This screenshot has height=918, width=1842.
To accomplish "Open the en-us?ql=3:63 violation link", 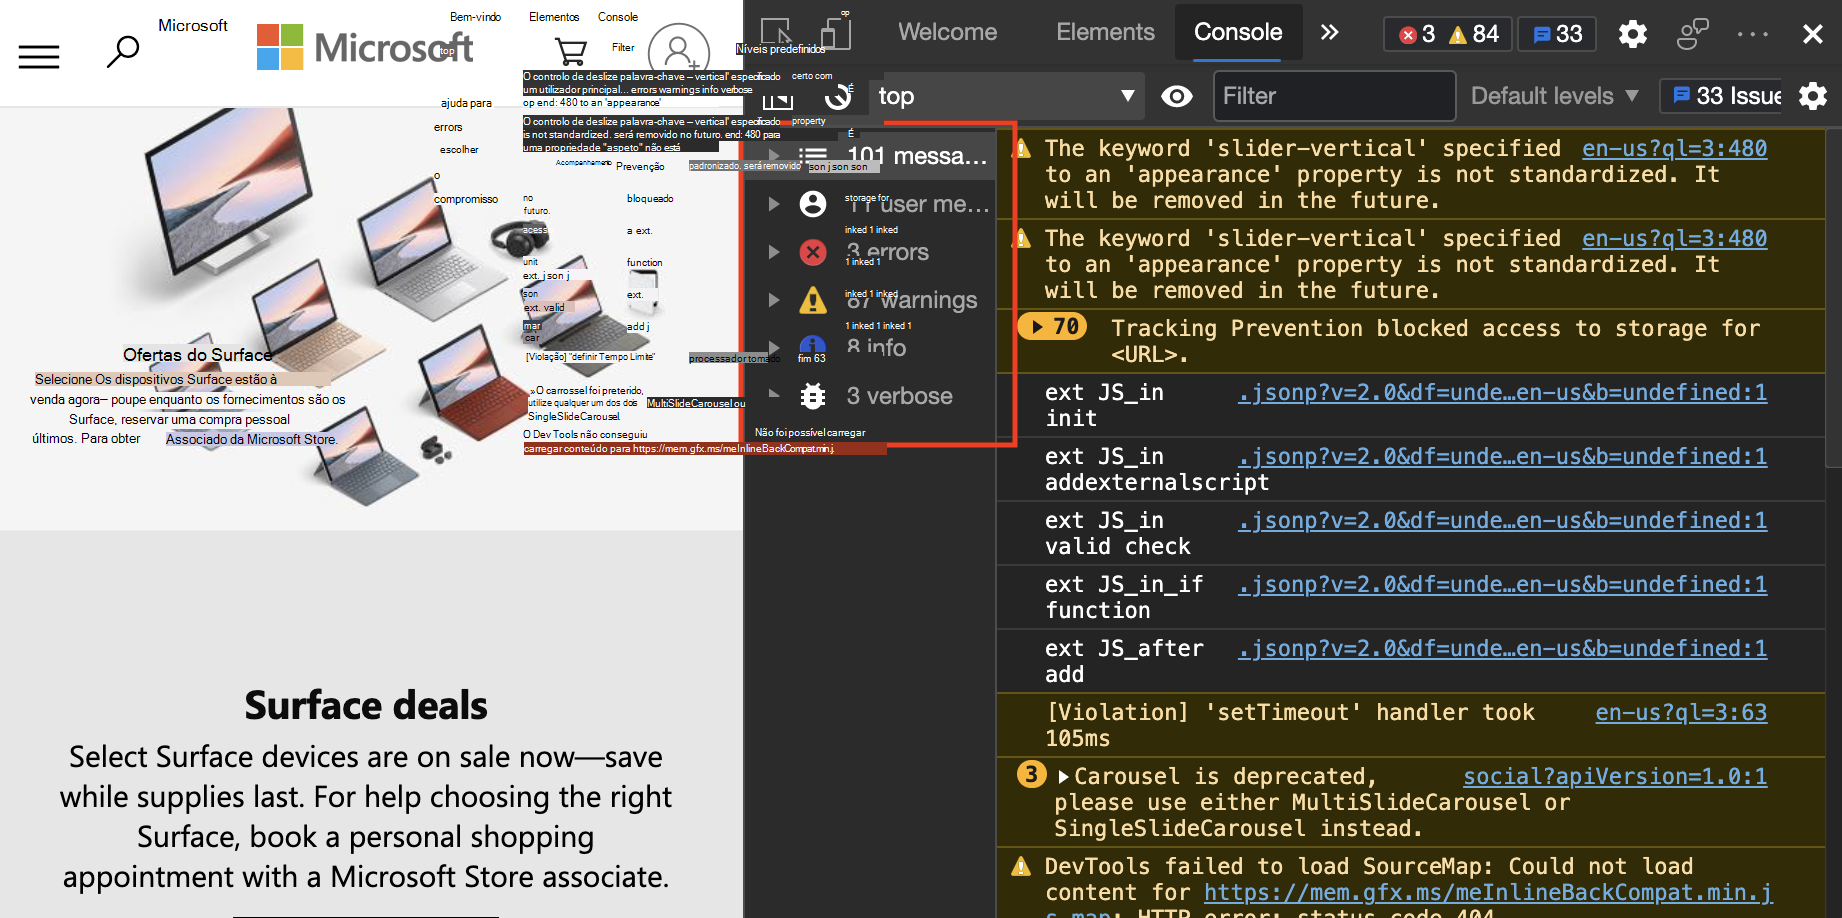I will (1681, 713).
